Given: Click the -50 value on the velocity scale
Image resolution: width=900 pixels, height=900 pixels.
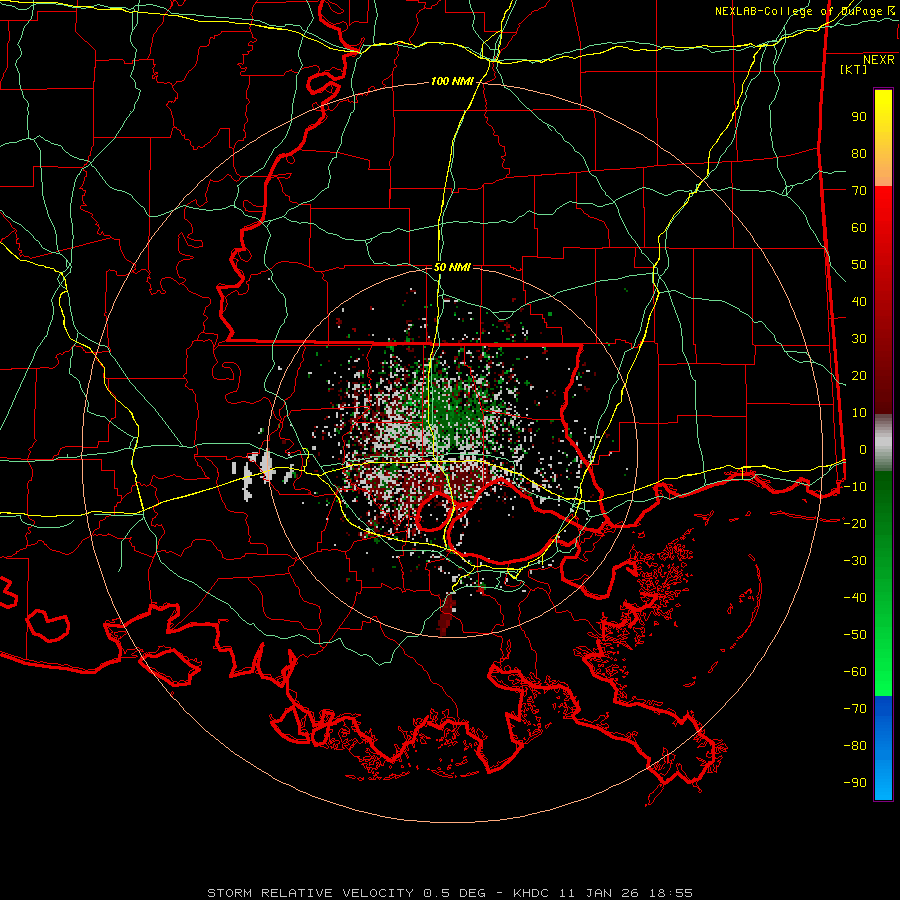Looking at the screenshot, I should click(855, 634).
